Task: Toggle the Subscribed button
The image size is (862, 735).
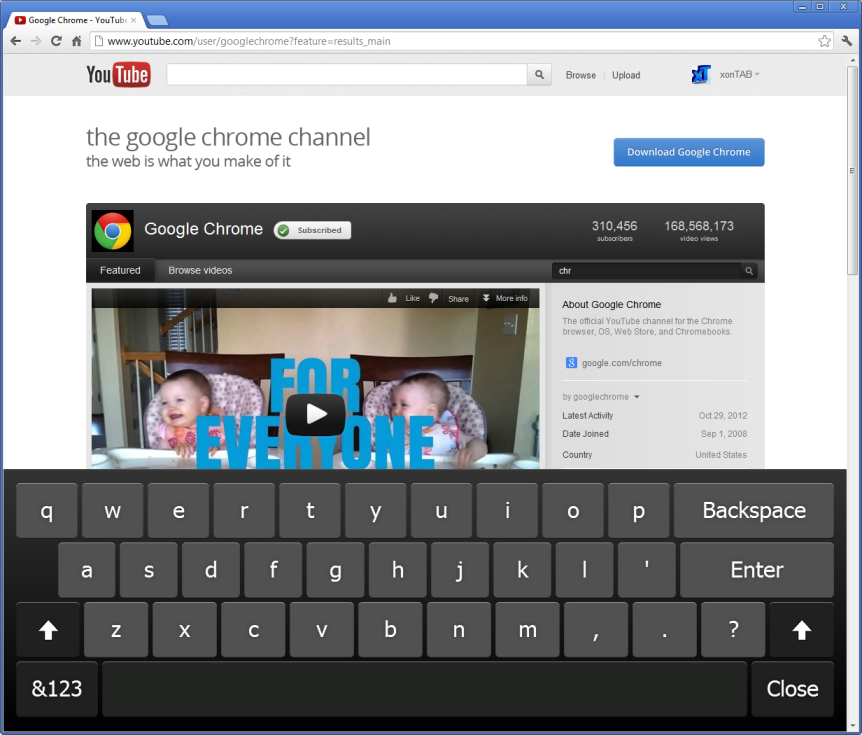Action: coord(312,230)
